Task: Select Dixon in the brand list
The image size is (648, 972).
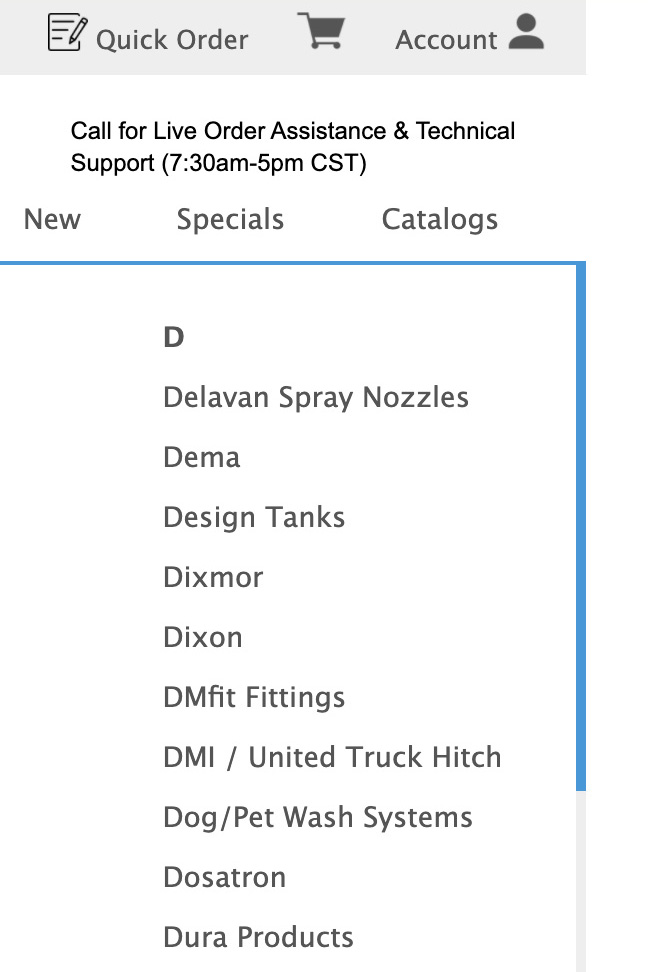Action: [203, 637]
